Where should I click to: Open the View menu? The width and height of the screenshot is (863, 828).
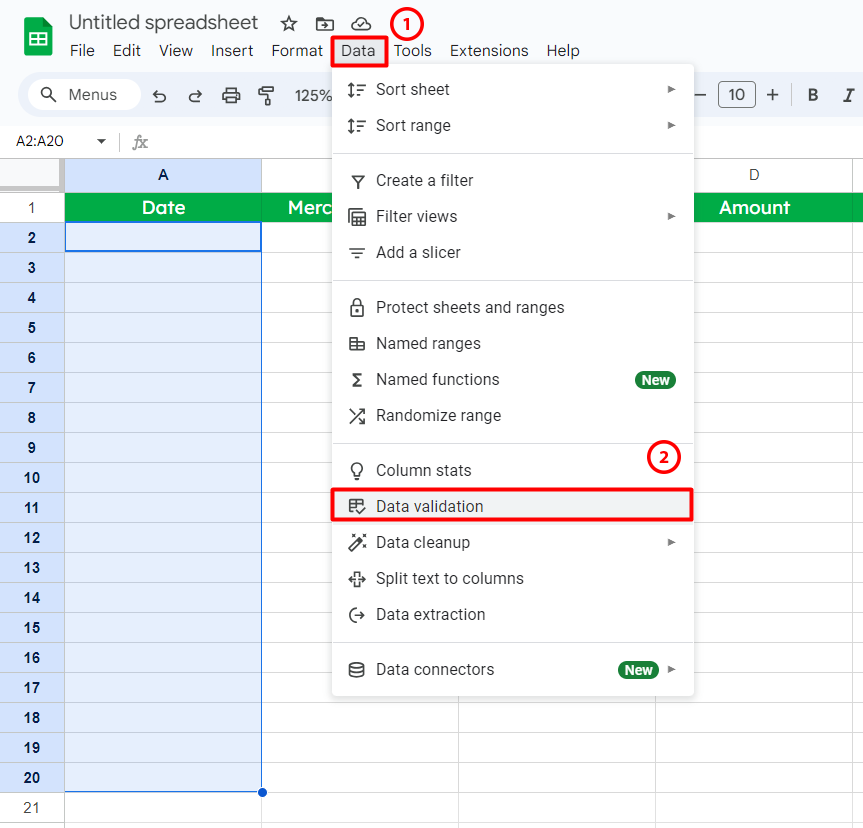176,51
